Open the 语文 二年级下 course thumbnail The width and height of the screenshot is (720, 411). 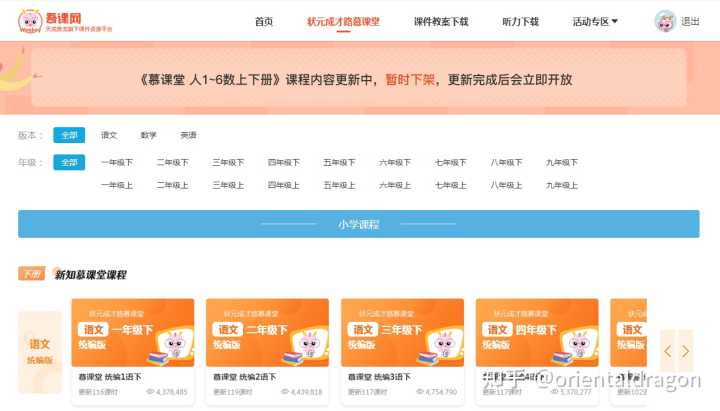pyautogui.click(x=267, y=332)
